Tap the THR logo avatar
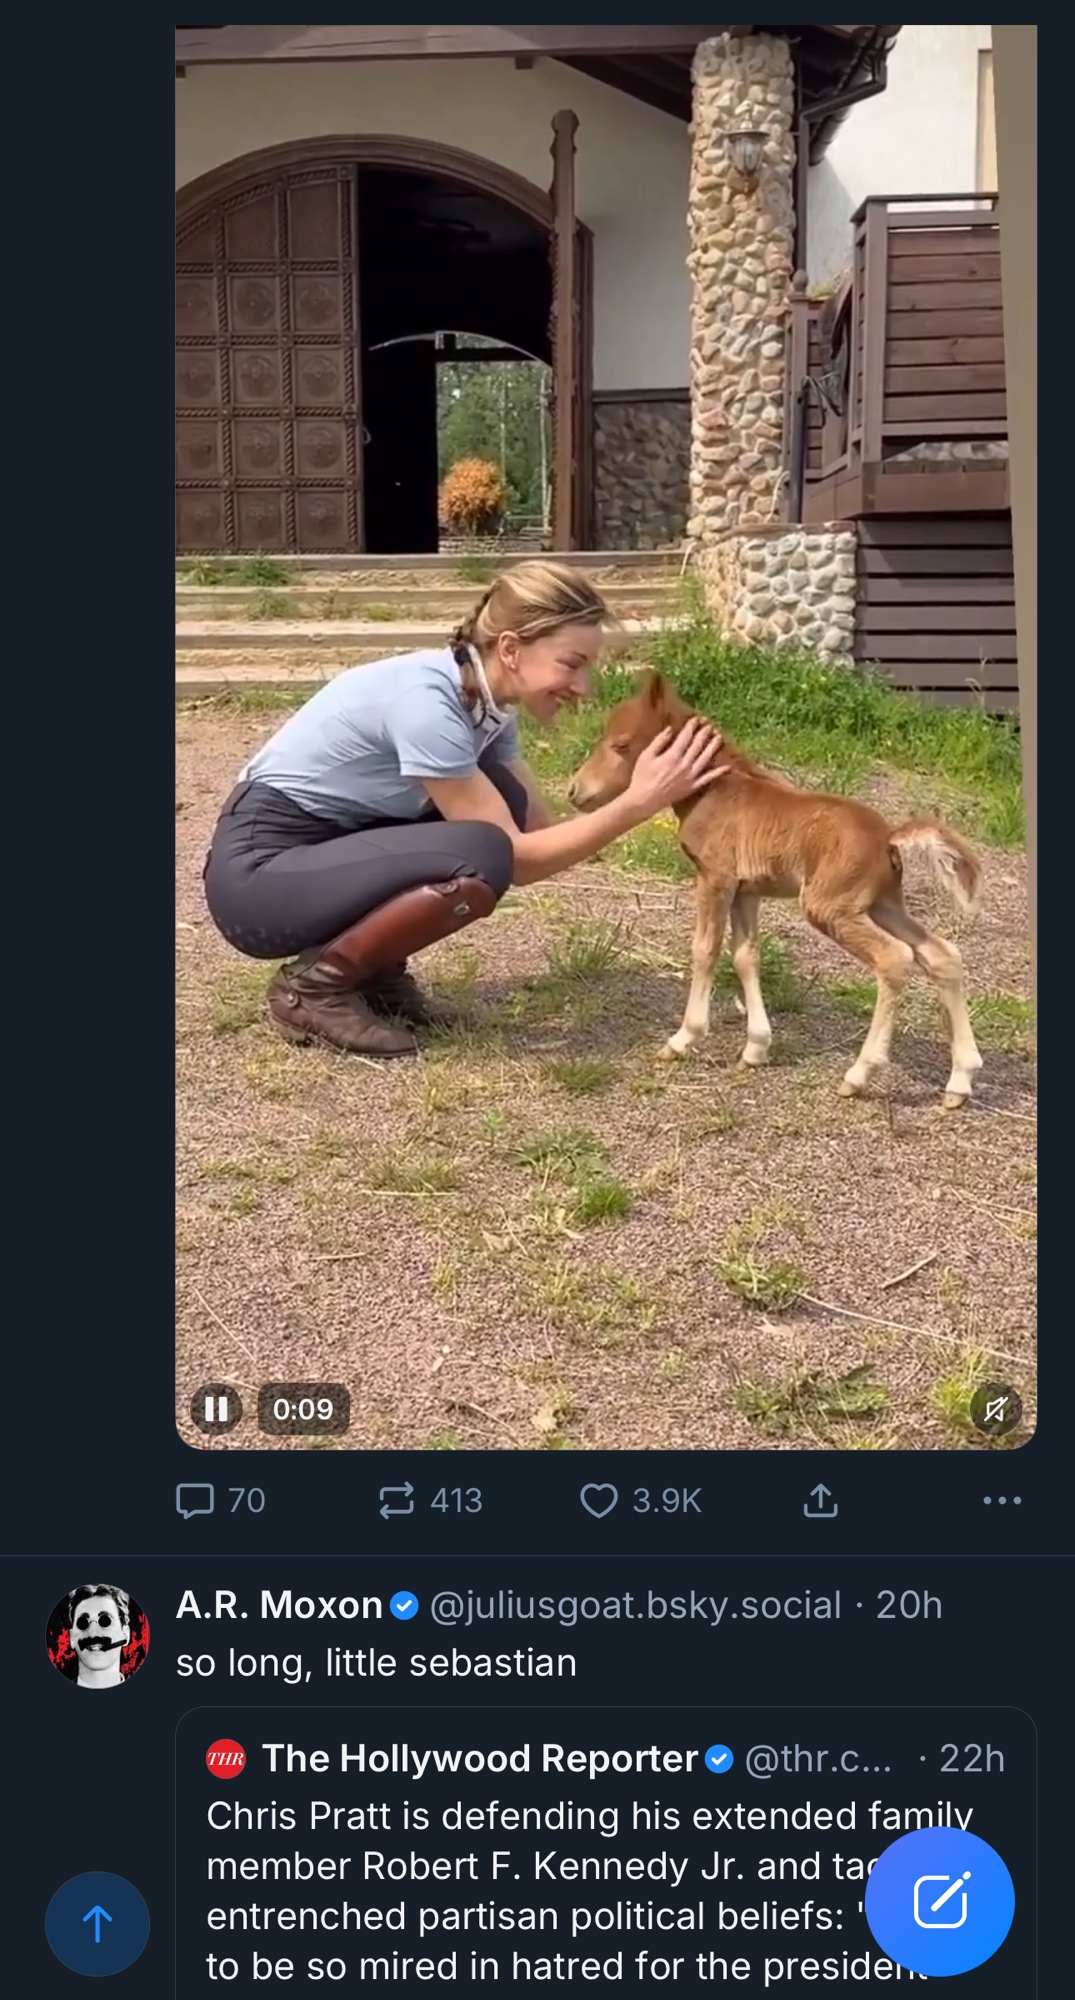The image size is (1075, 2000). 226,1759
